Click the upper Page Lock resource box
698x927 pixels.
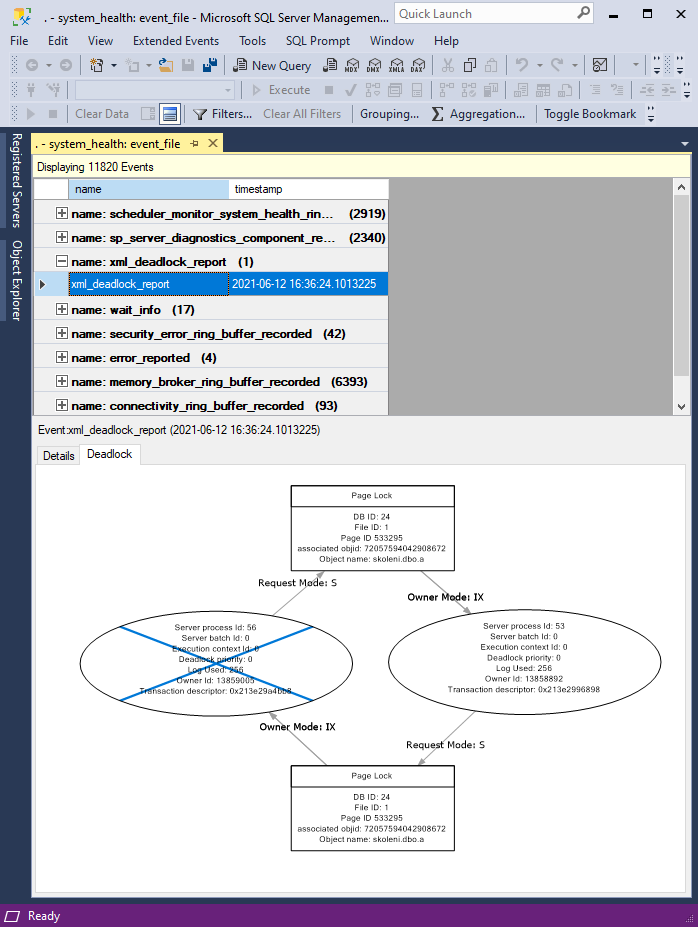(372, 528)
